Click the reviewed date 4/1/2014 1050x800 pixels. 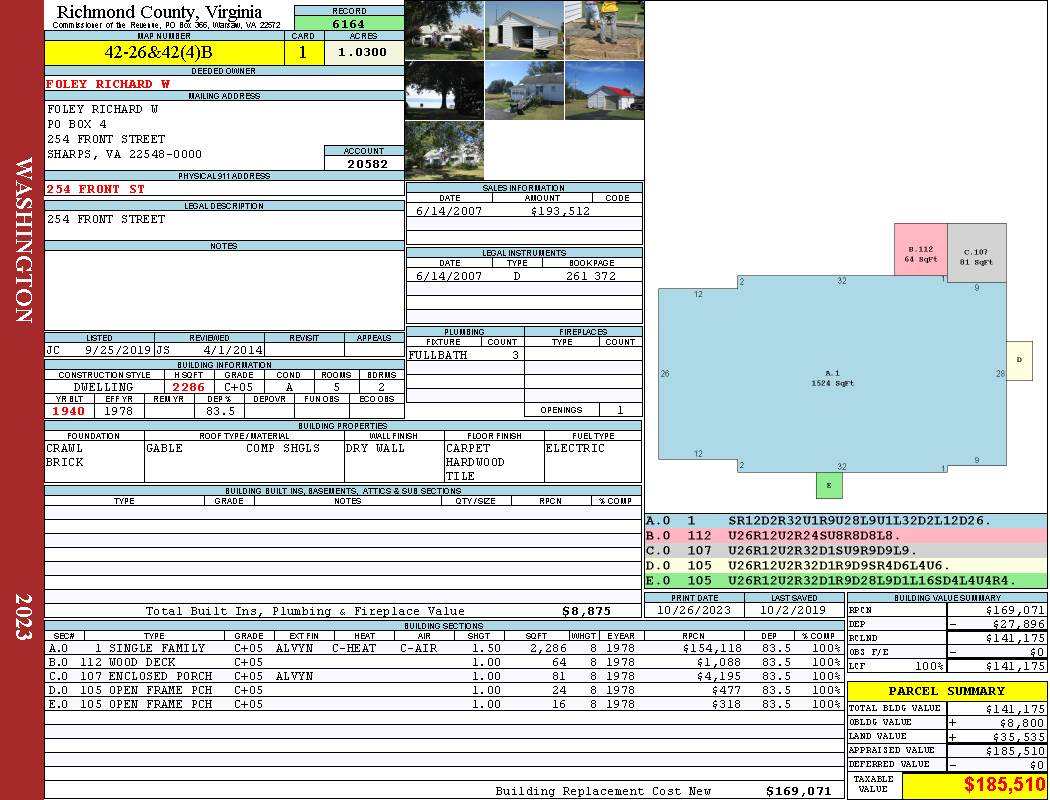point(233,350)
